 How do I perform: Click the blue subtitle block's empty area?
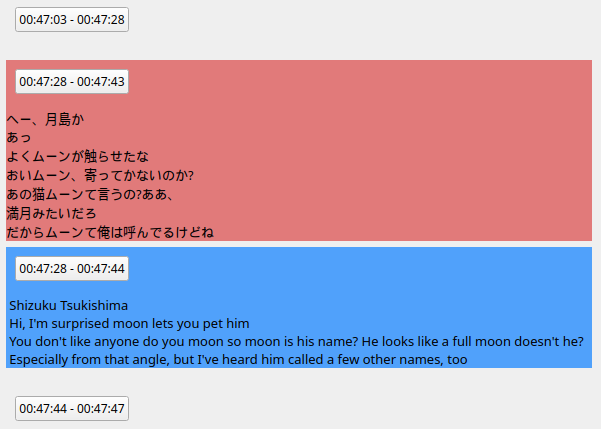coord(400,280)
